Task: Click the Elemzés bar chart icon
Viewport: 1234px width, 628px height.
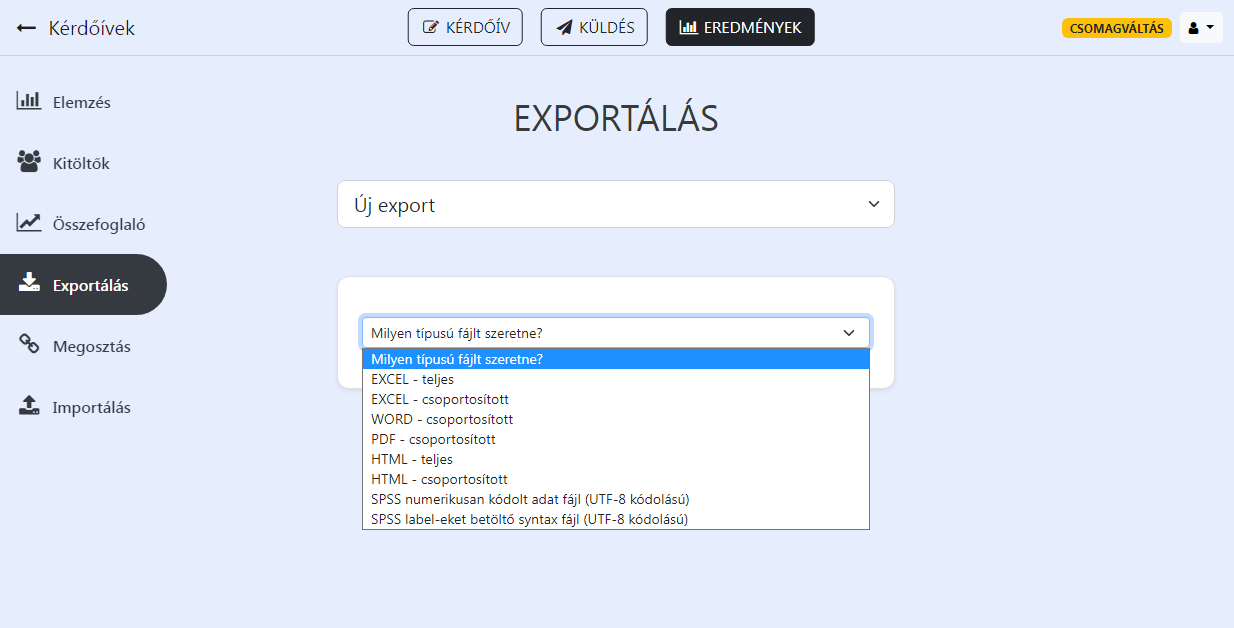Action: click(28, 101)
